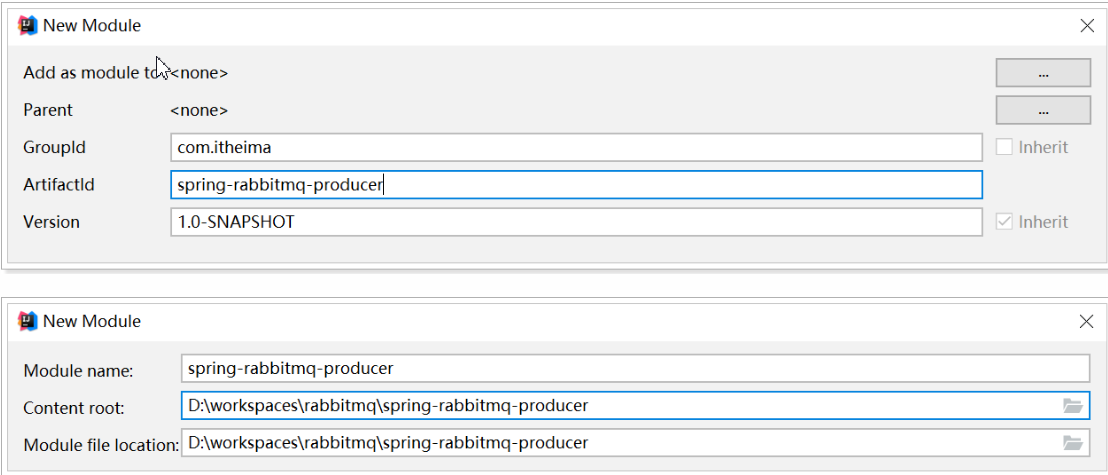1108x475 pixels.
Task: Toggle the Inherit checkbox beside GroupId
Action: (x=1005, y=148)
